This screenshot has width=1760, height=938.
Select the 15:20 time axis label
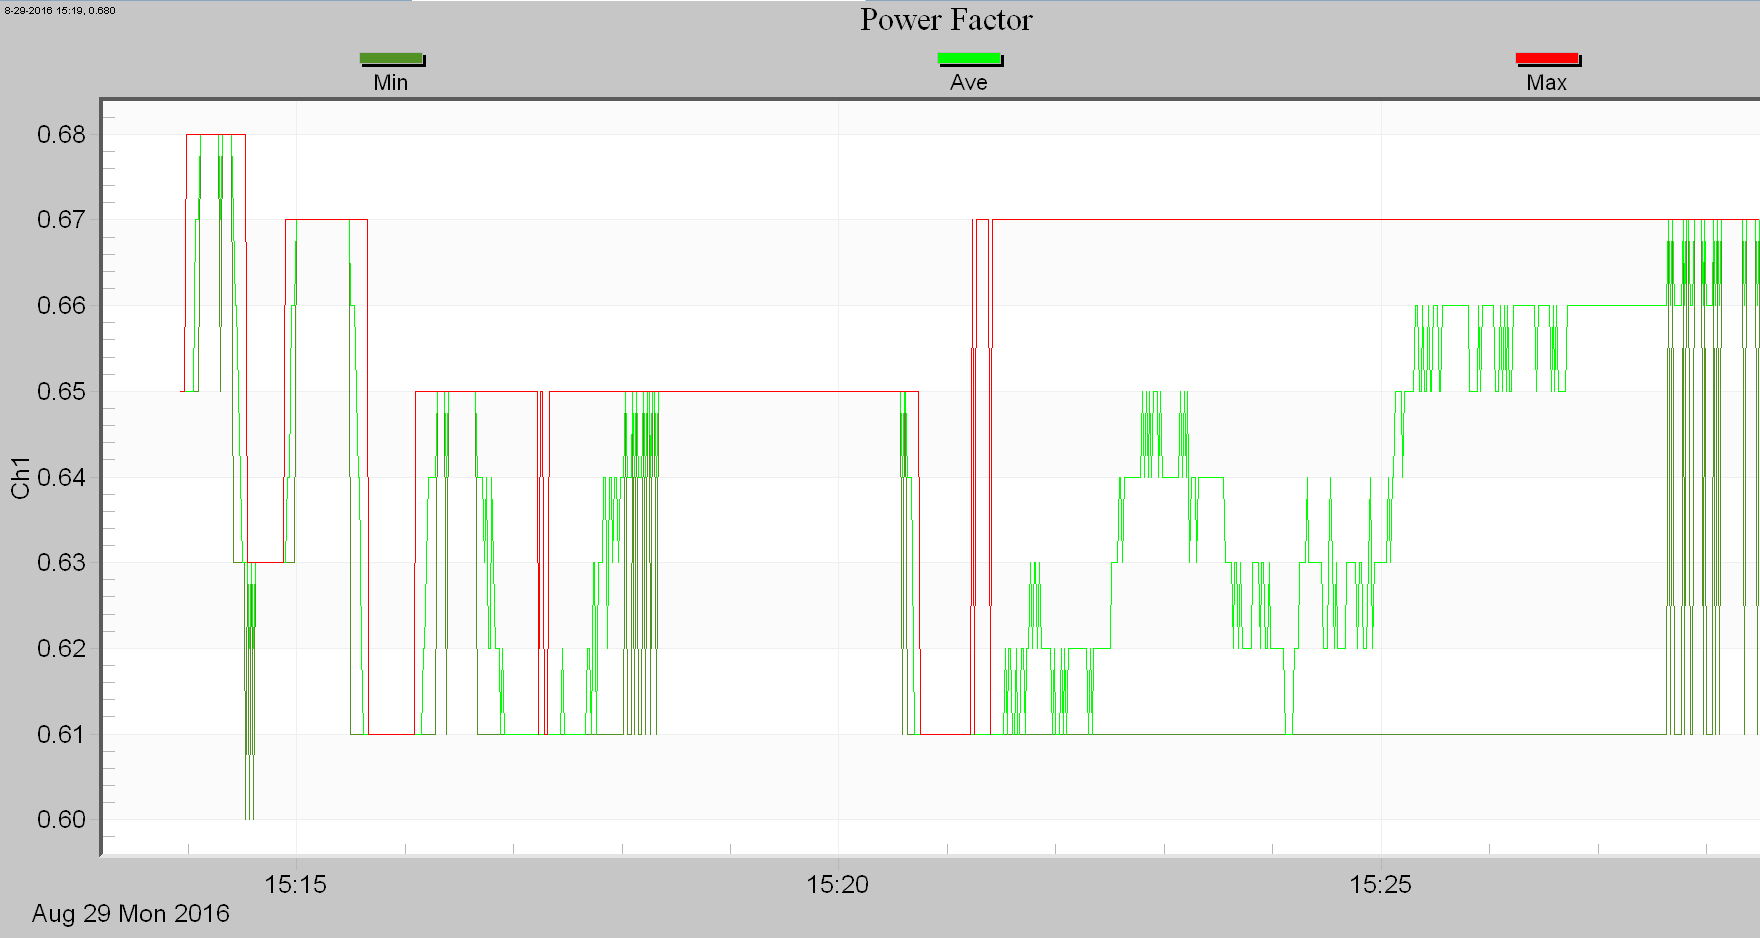pyautogui.click(x=840, y=885)
